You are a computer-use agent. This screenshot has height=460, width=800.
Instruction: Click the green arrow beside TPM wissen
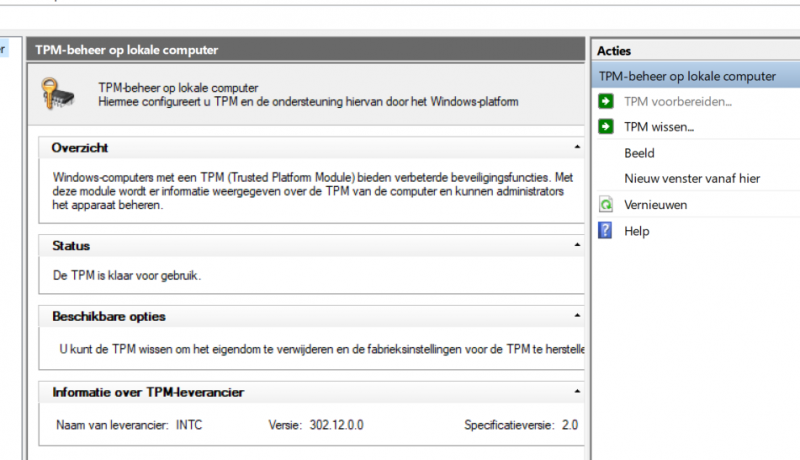coord(605,127)
